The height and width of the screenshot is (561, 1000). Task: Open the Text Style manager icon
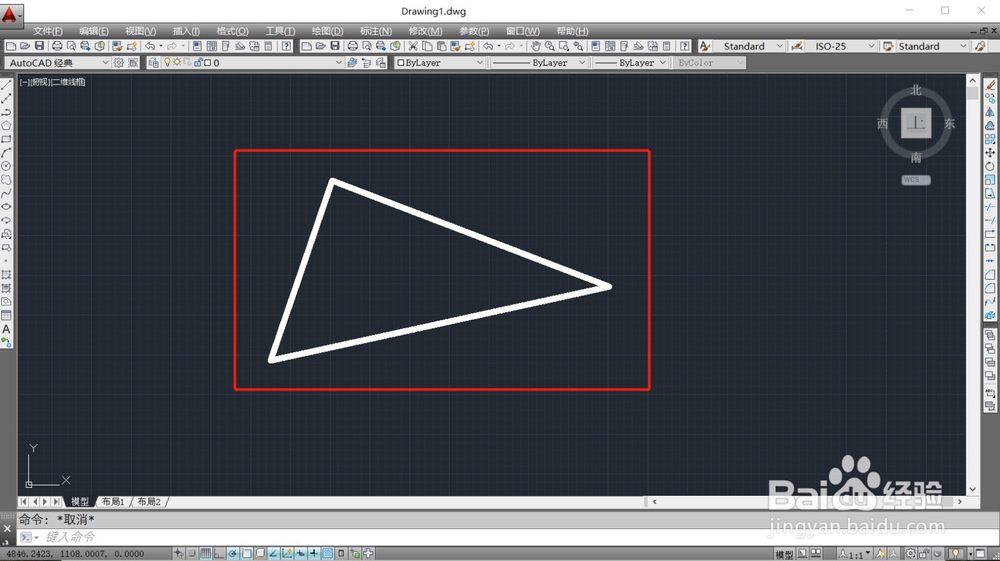[x=705, y=46]
